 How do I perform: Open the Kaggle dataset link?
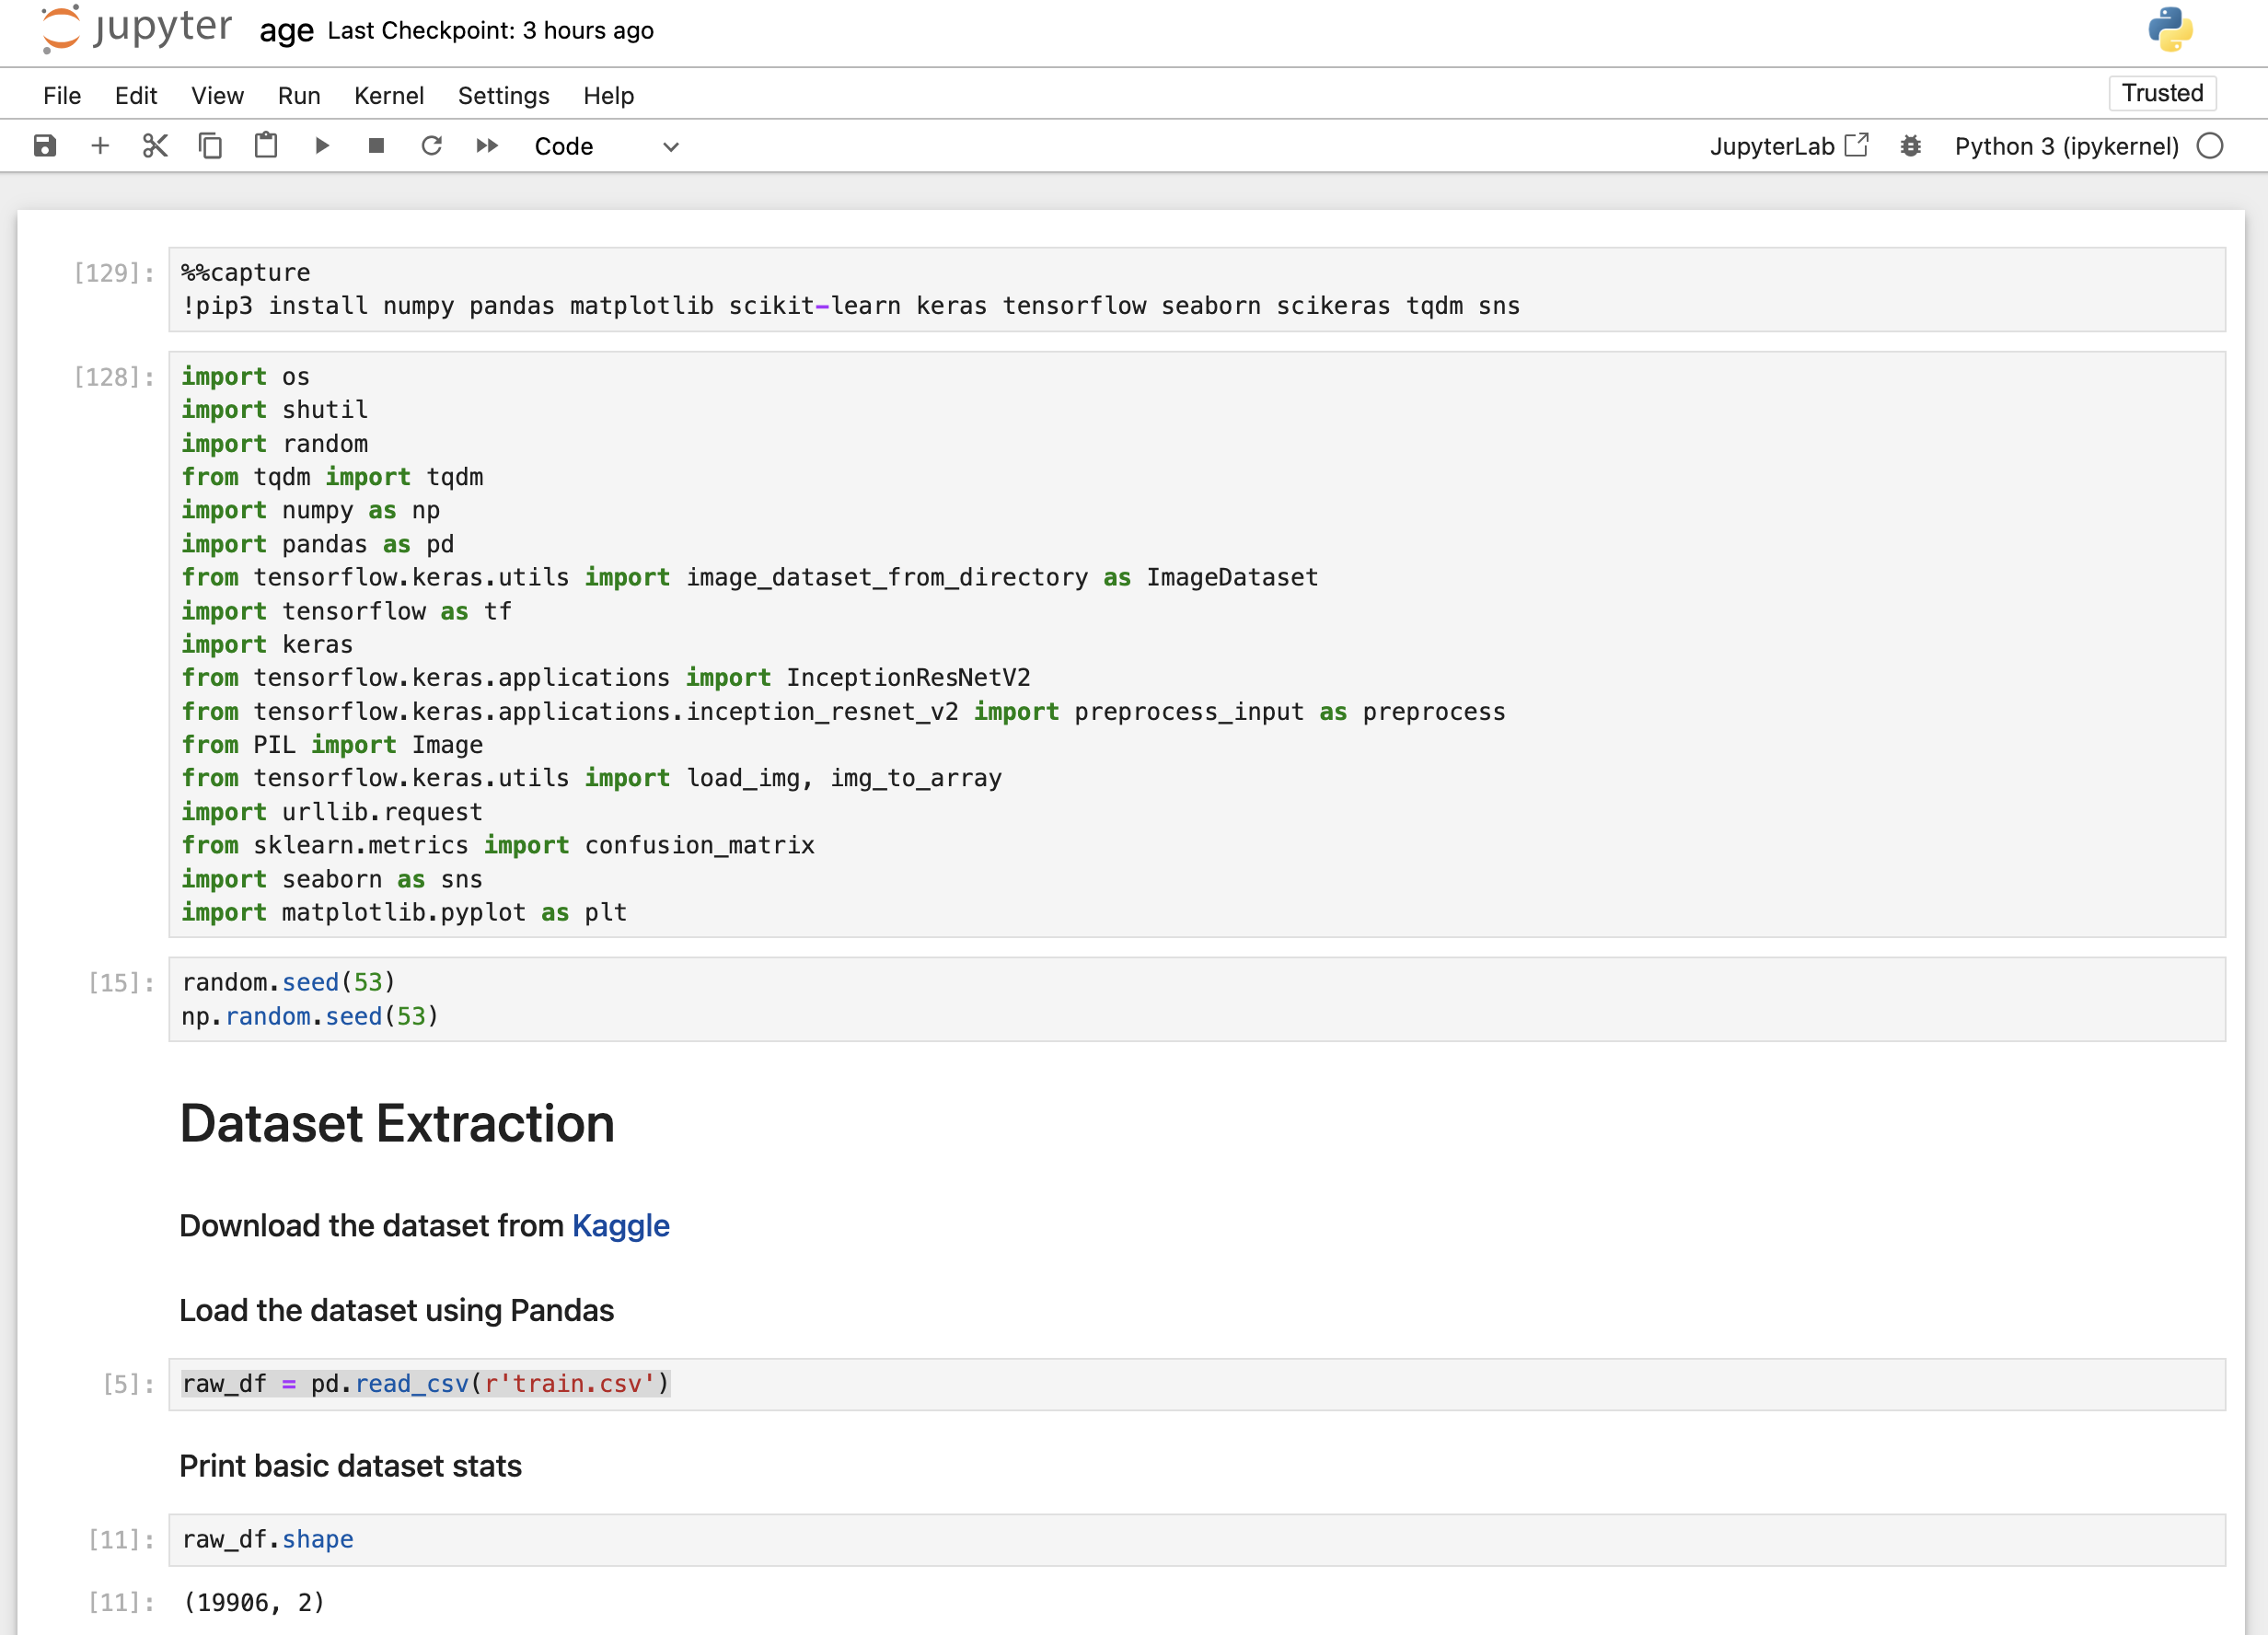pos(620,1225)
